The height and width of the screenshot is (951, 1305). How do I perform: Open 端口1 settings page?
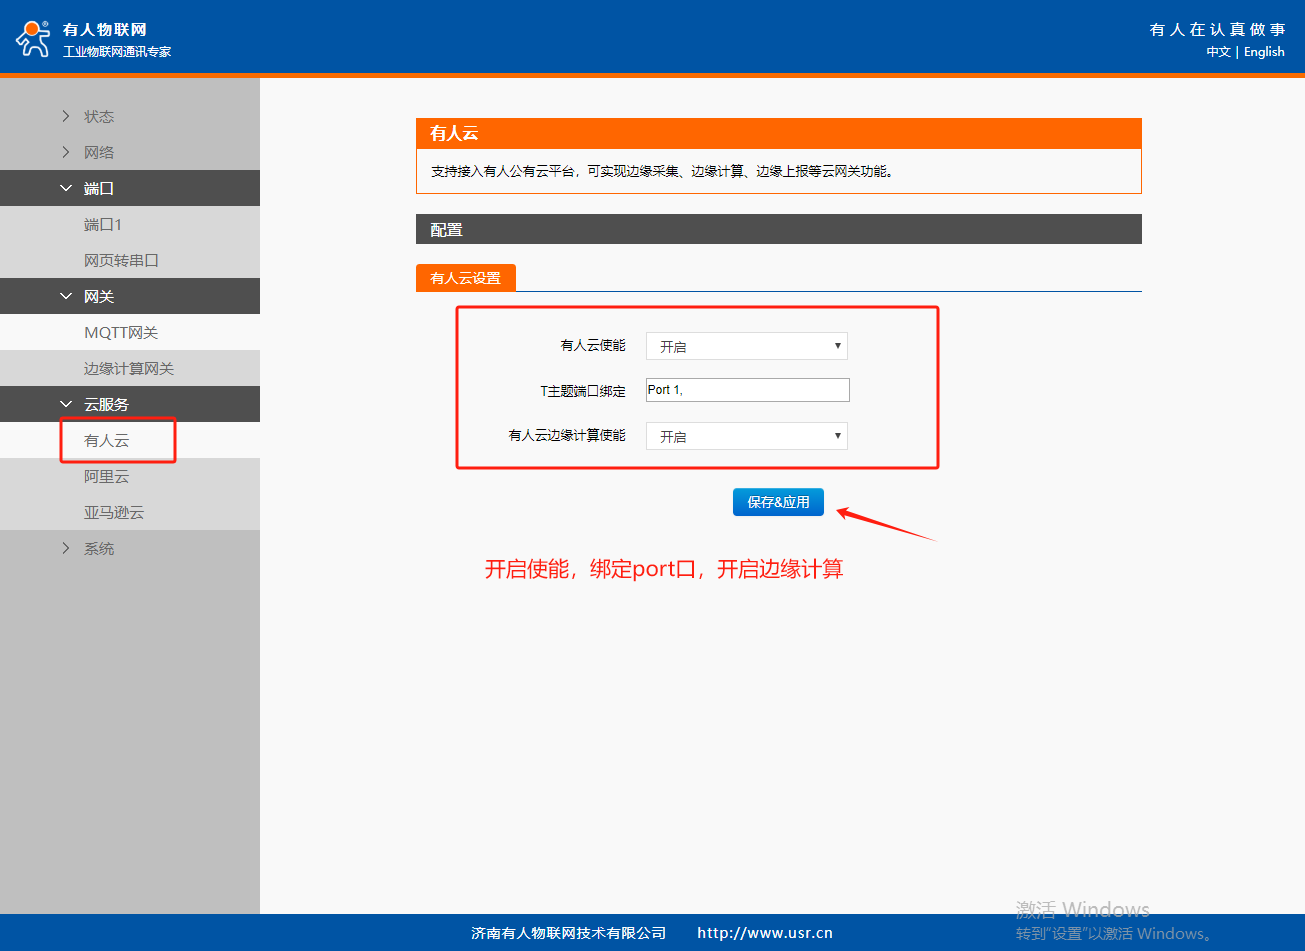click(103, 224)
